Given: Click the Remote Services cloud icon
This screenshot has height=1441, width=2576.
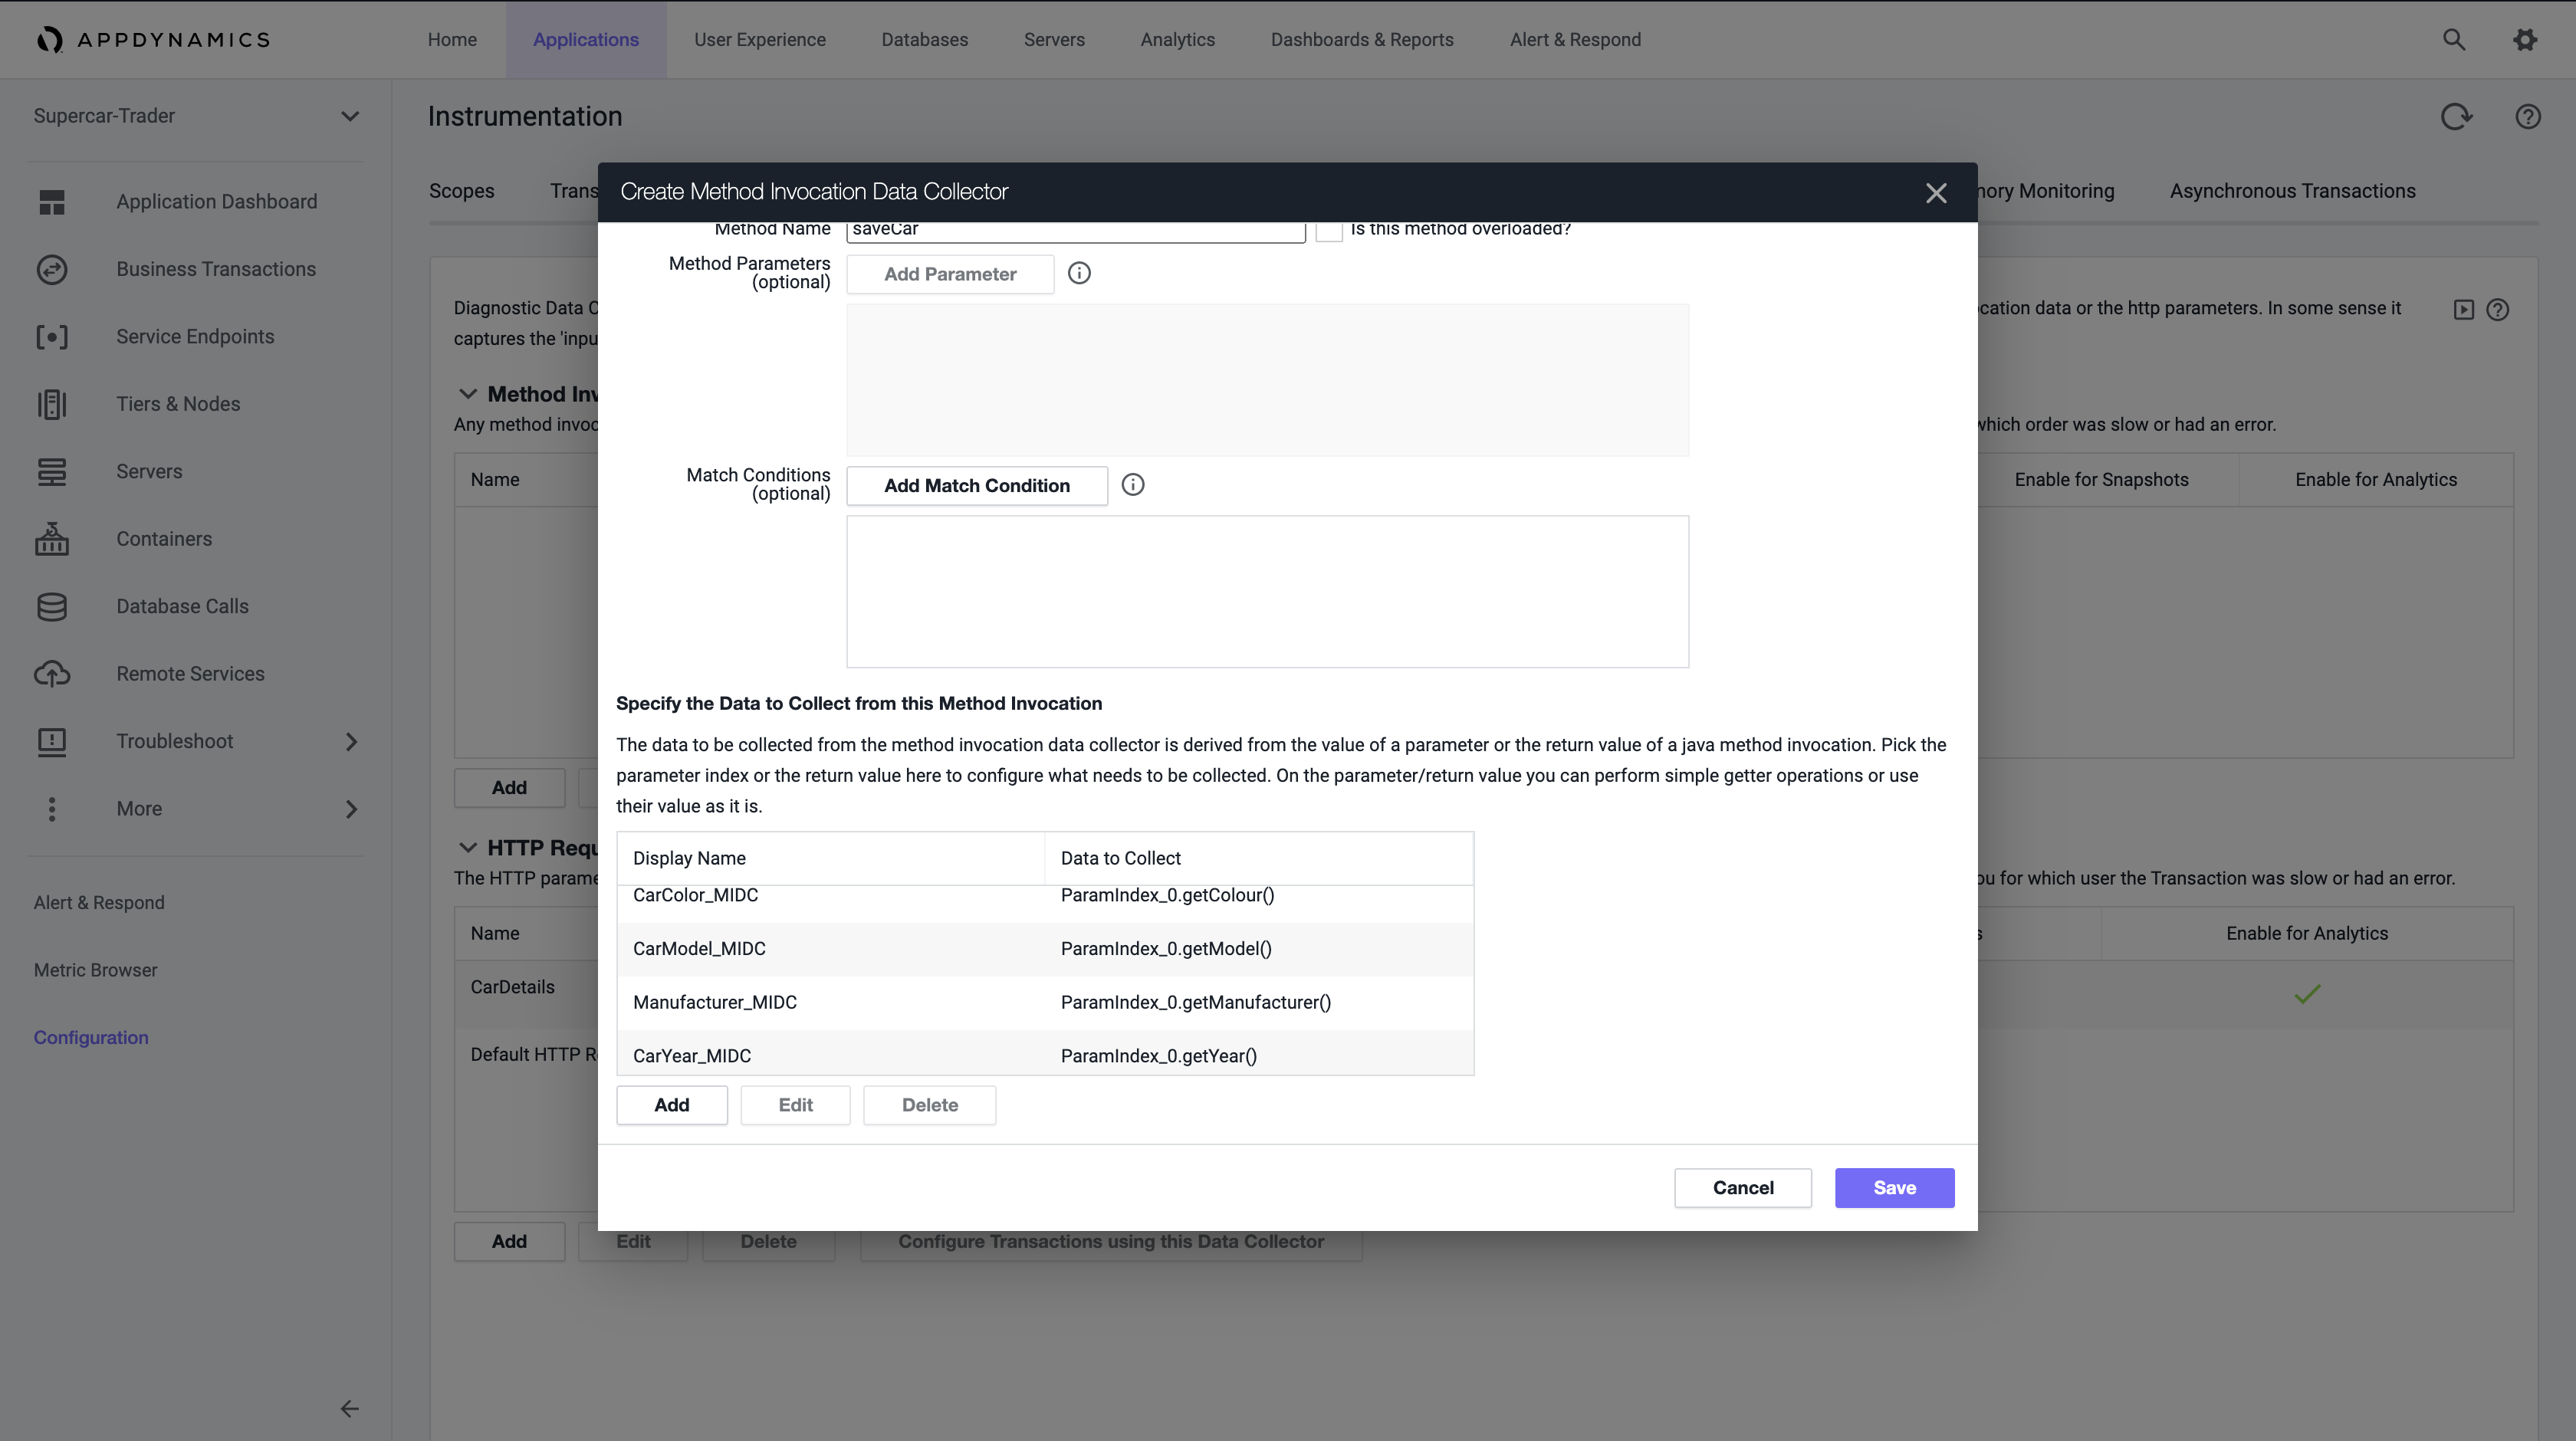Looking at the screenshot, I should (52, 674).
